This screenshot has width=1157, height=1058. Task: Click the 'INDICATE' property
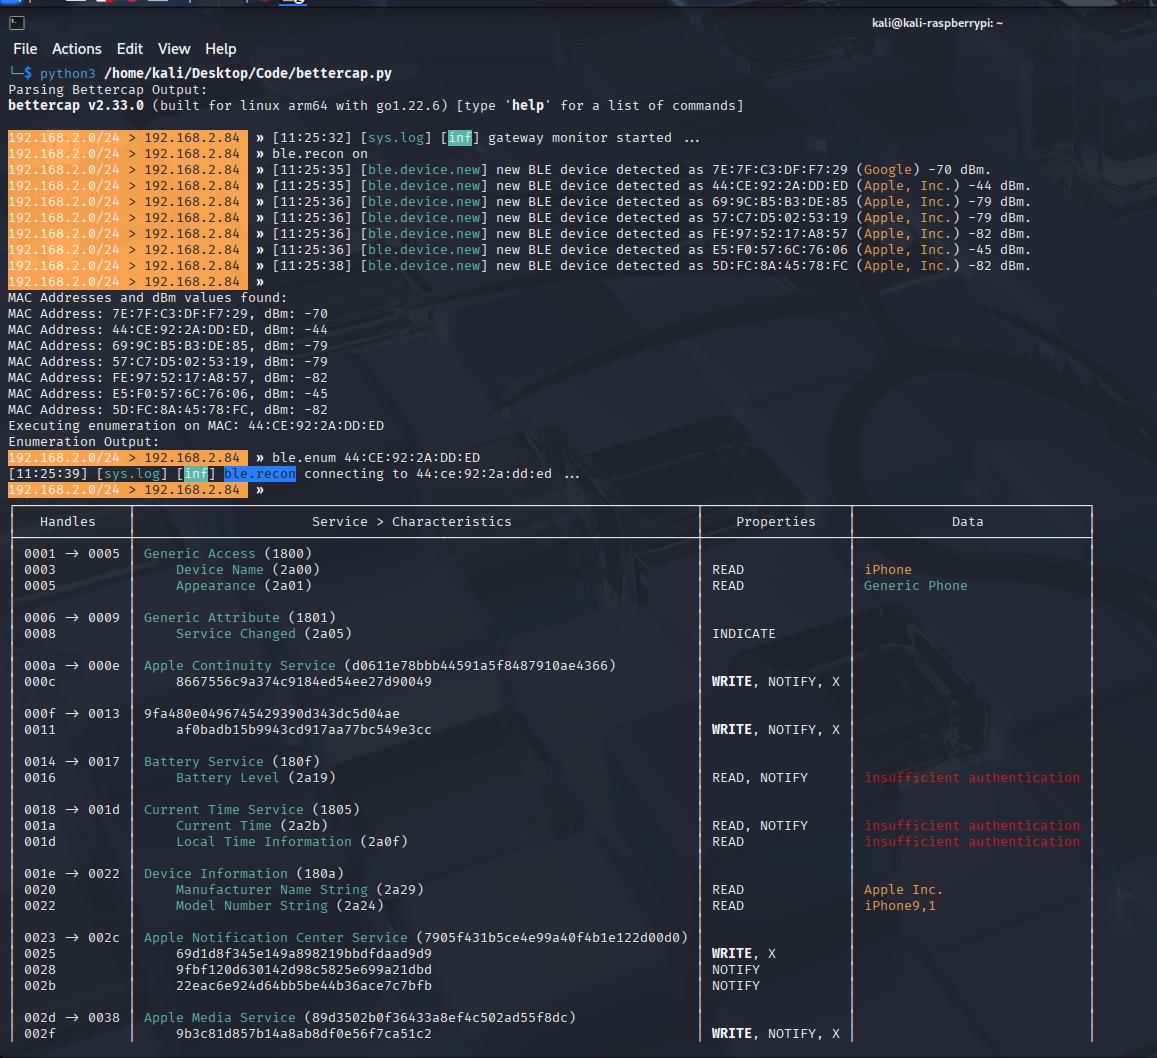(x=744, y=634)
